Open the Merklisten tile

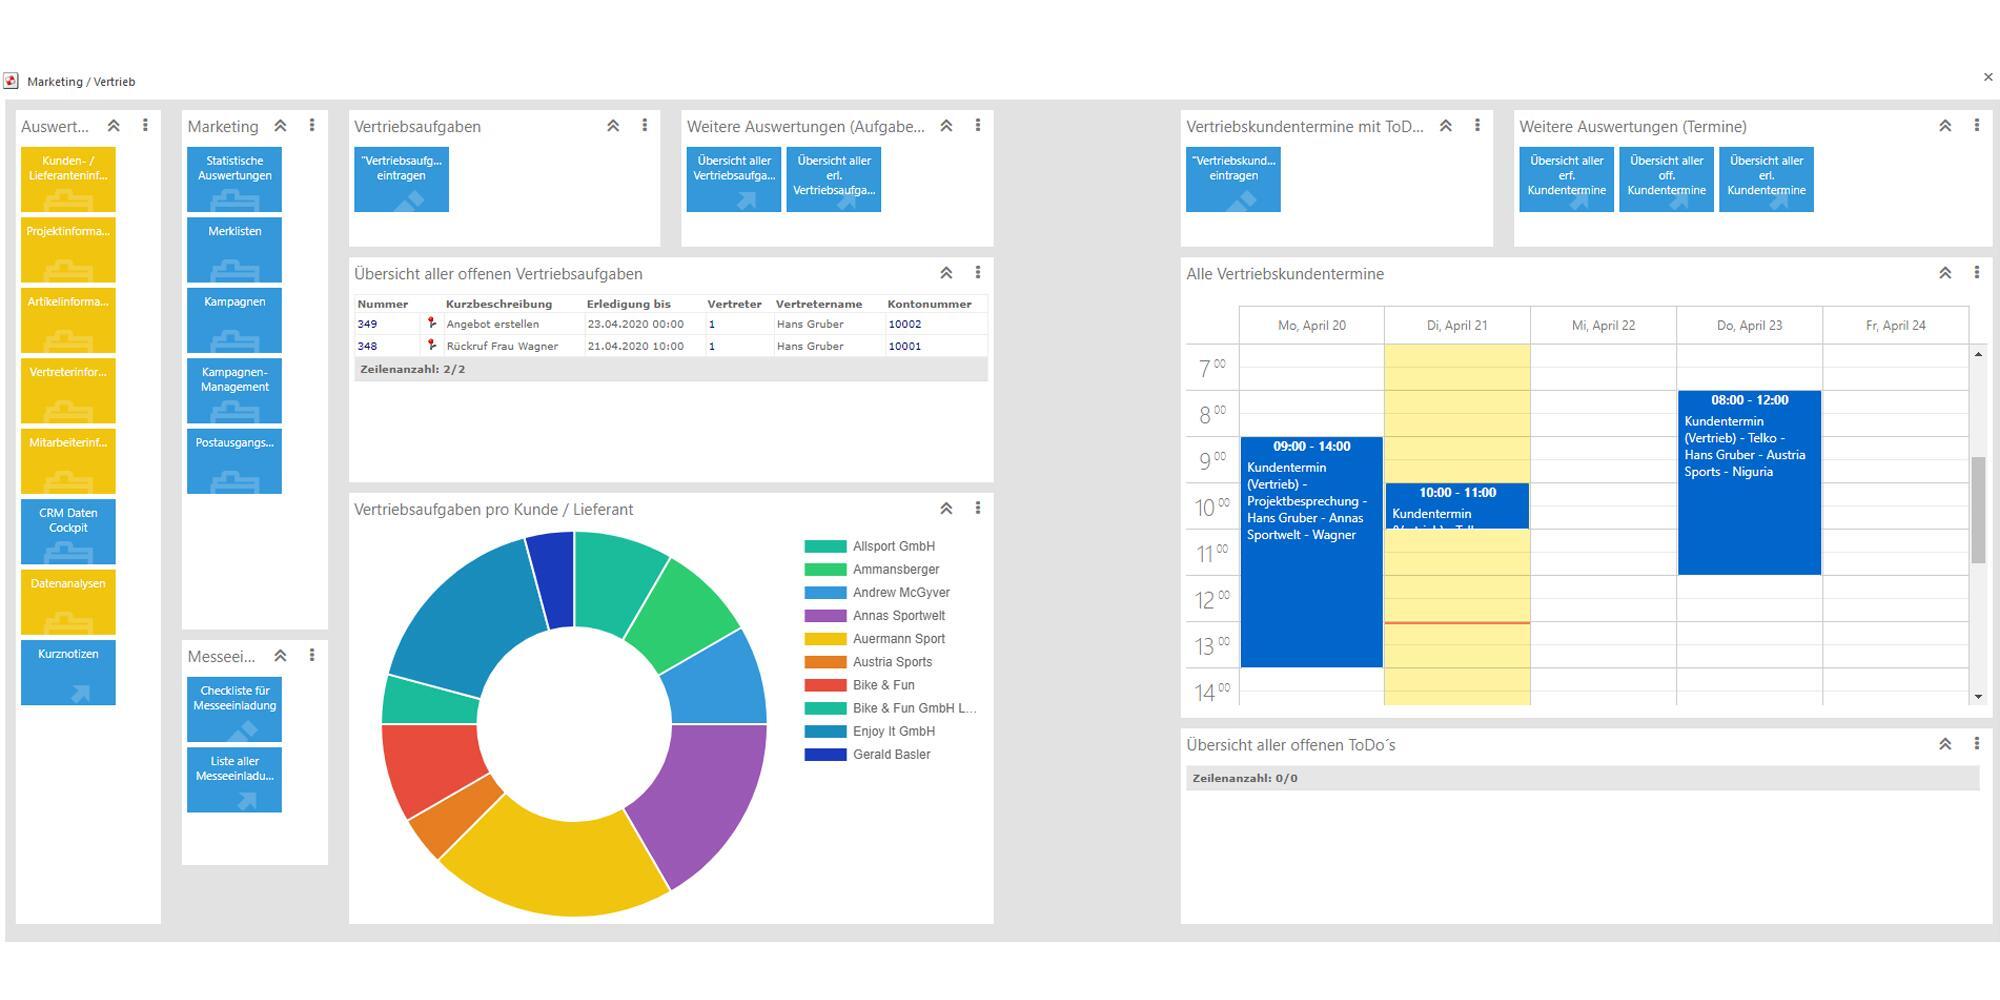(x=234, y=250)
